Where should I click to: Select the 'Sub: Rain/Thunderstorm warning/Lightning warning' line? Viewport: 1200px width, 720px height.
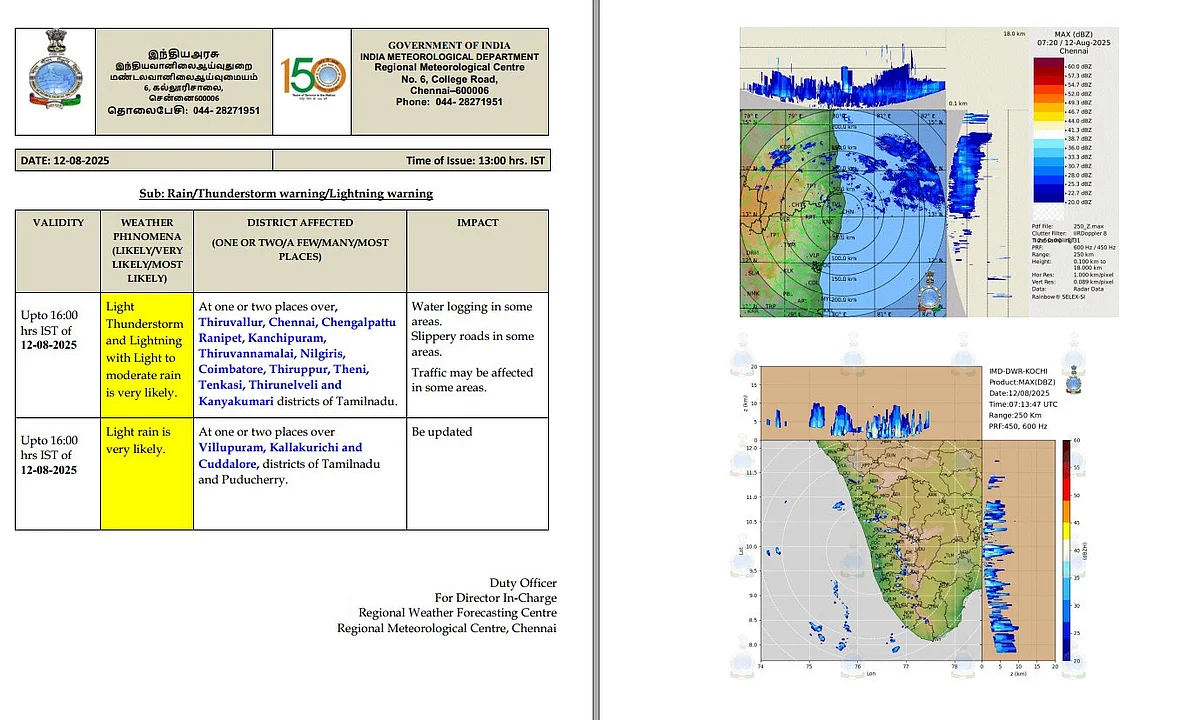point(286,194)
